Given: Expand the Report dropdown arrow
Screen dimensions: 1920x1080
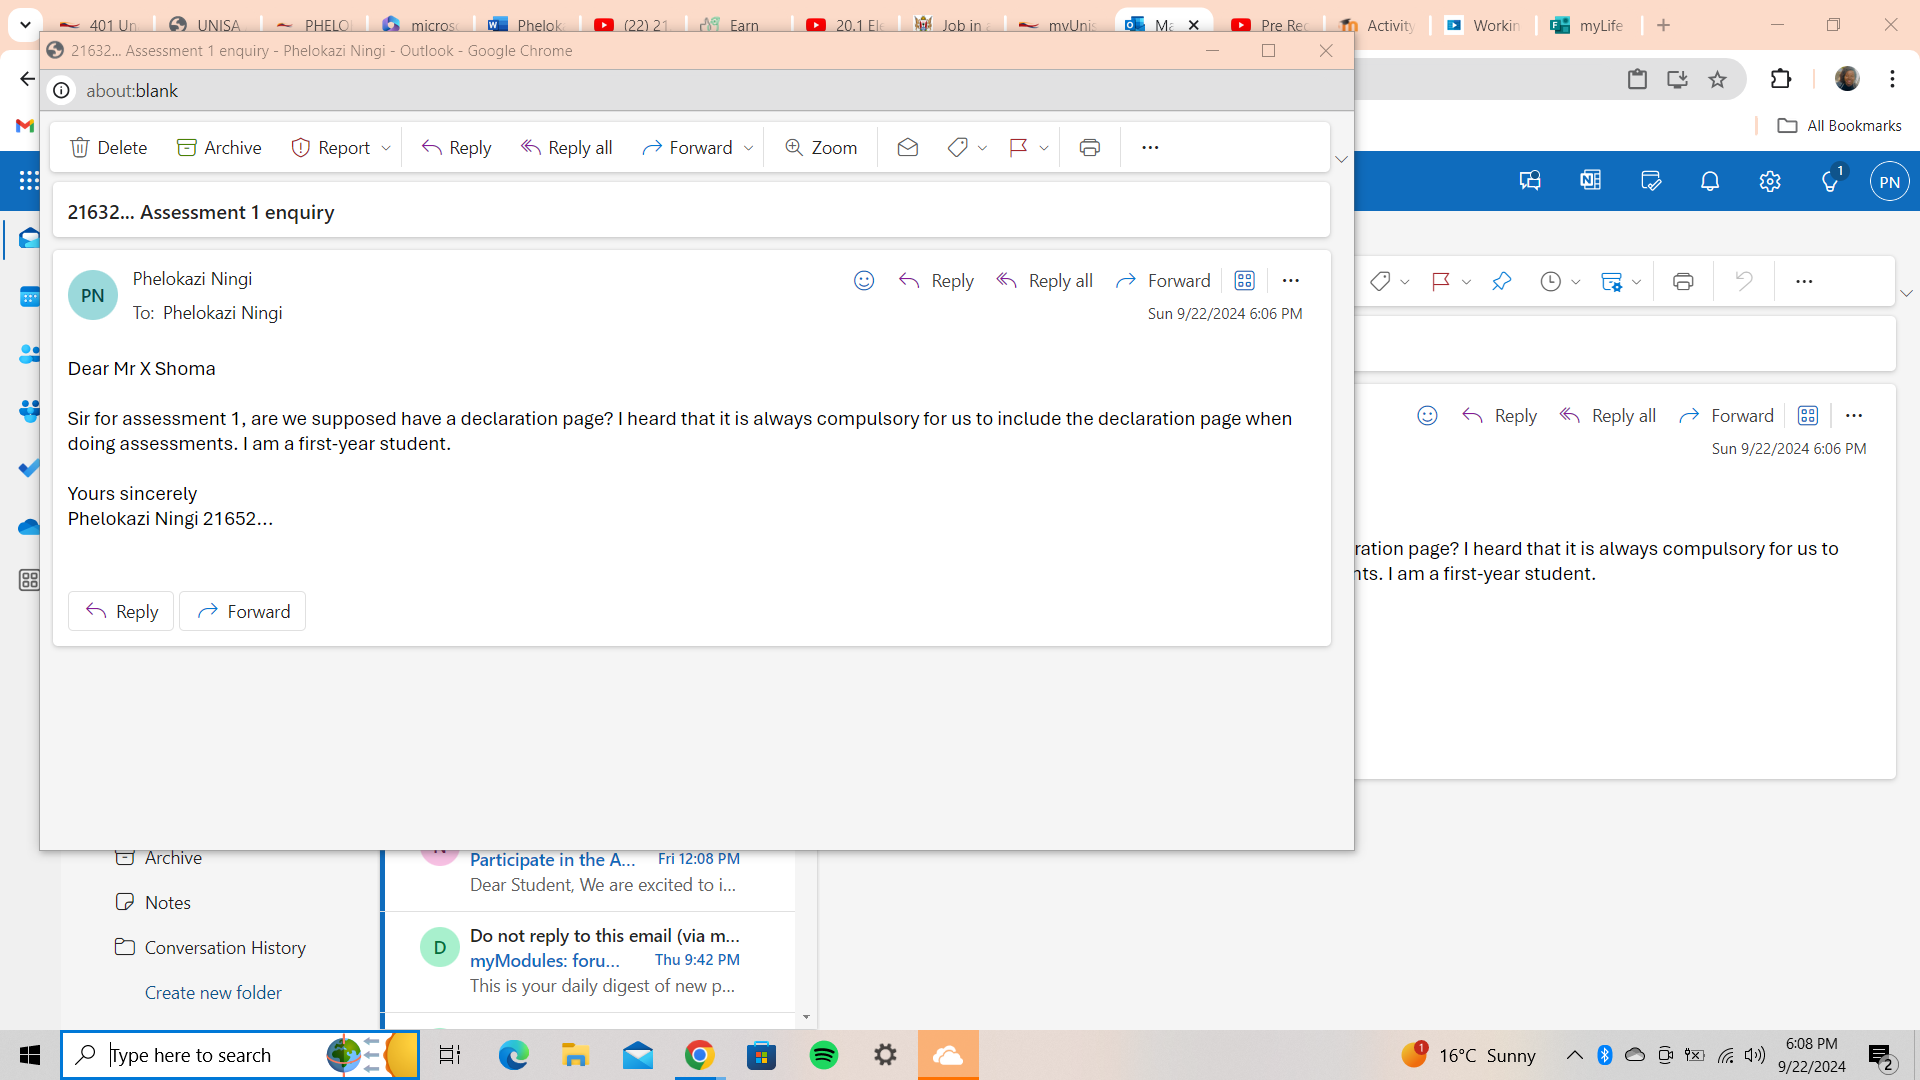Looking at the screenshot, I should pyautogui.click(x=388, y=147).
